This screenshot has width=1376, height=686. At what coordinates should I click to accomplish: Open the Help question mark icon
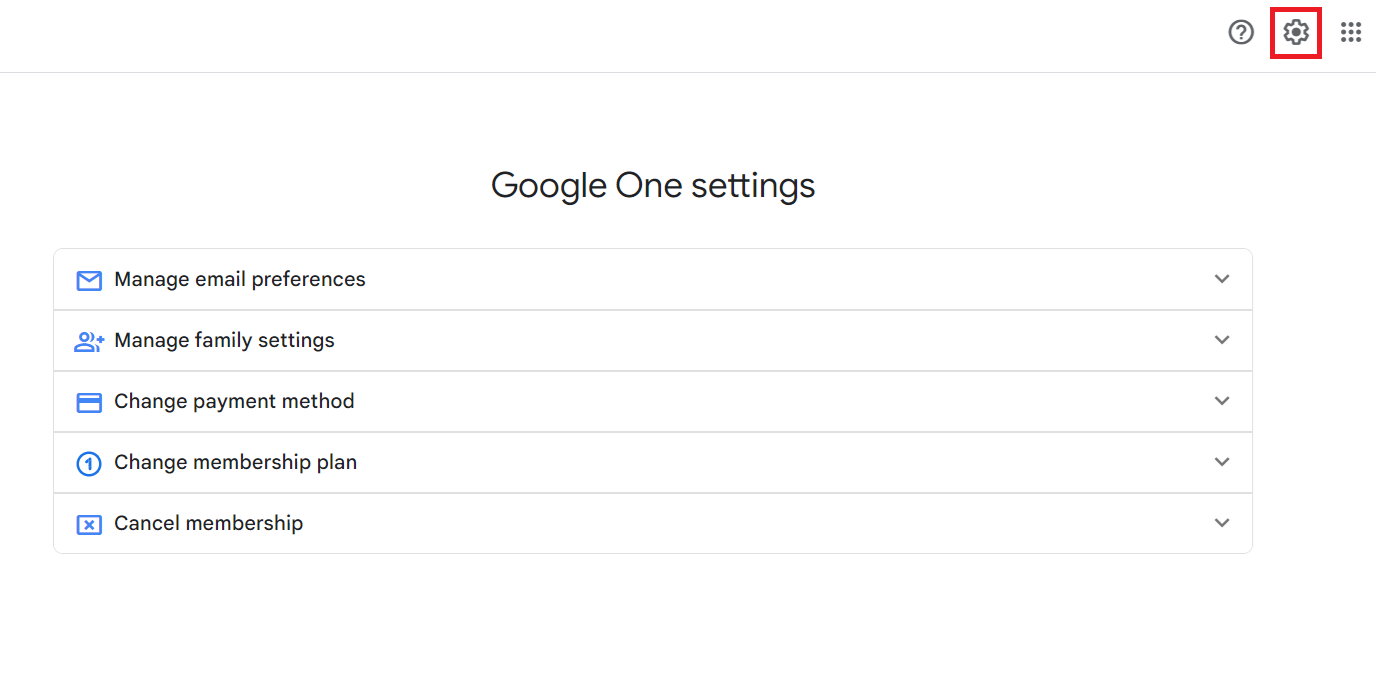[1241, 33]
